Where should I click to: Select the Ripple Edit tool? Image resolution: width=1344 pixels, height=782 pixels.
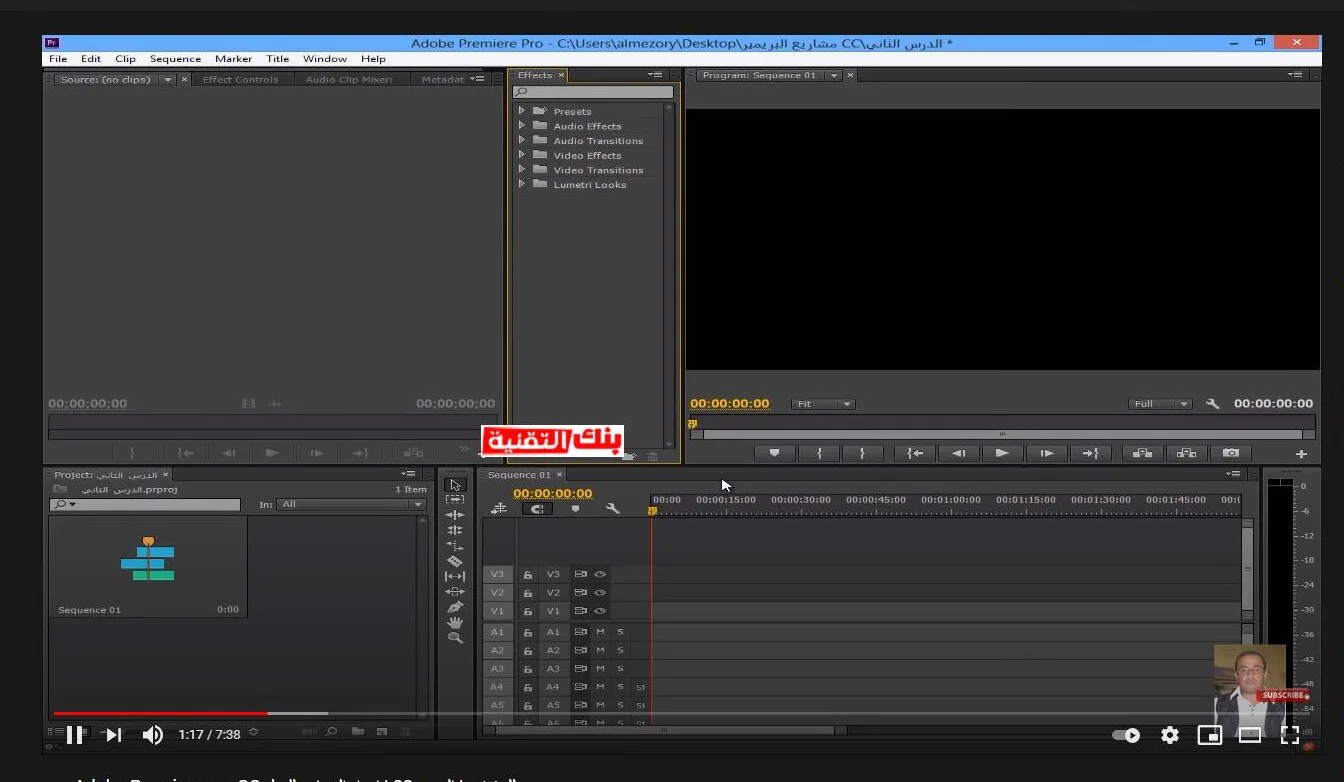(x=455, y=515)
